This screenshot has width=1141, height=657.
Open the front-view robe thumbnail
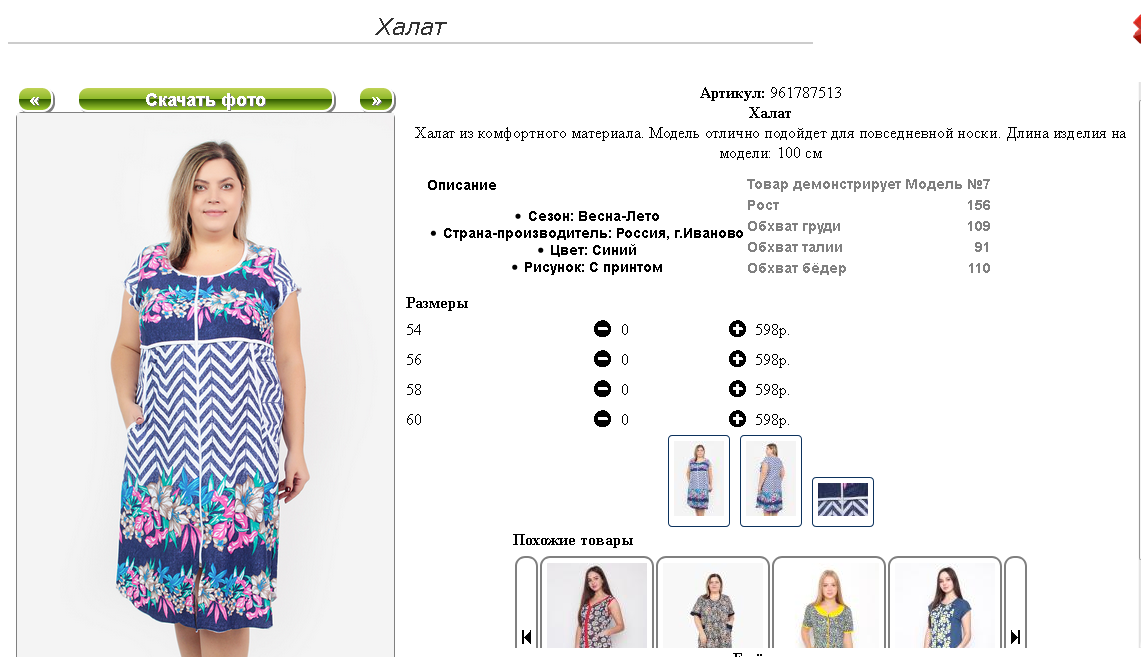(699, 480)
